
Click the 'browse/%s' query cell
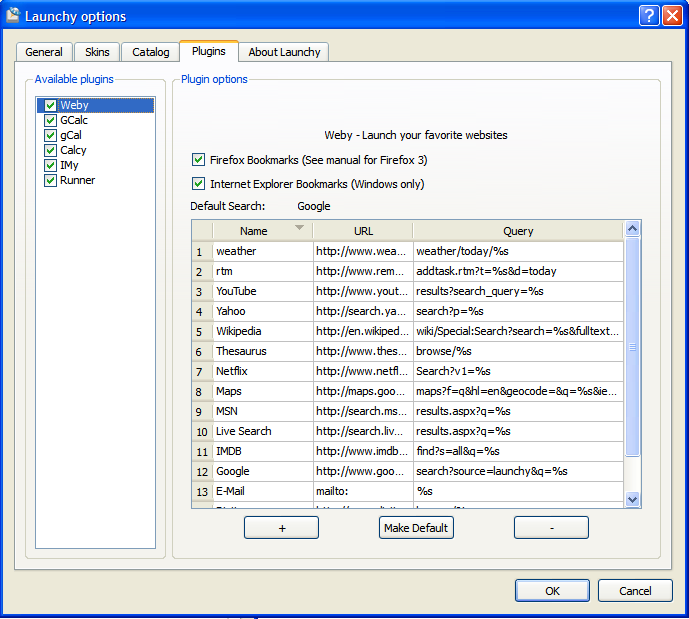coord(518,351)
